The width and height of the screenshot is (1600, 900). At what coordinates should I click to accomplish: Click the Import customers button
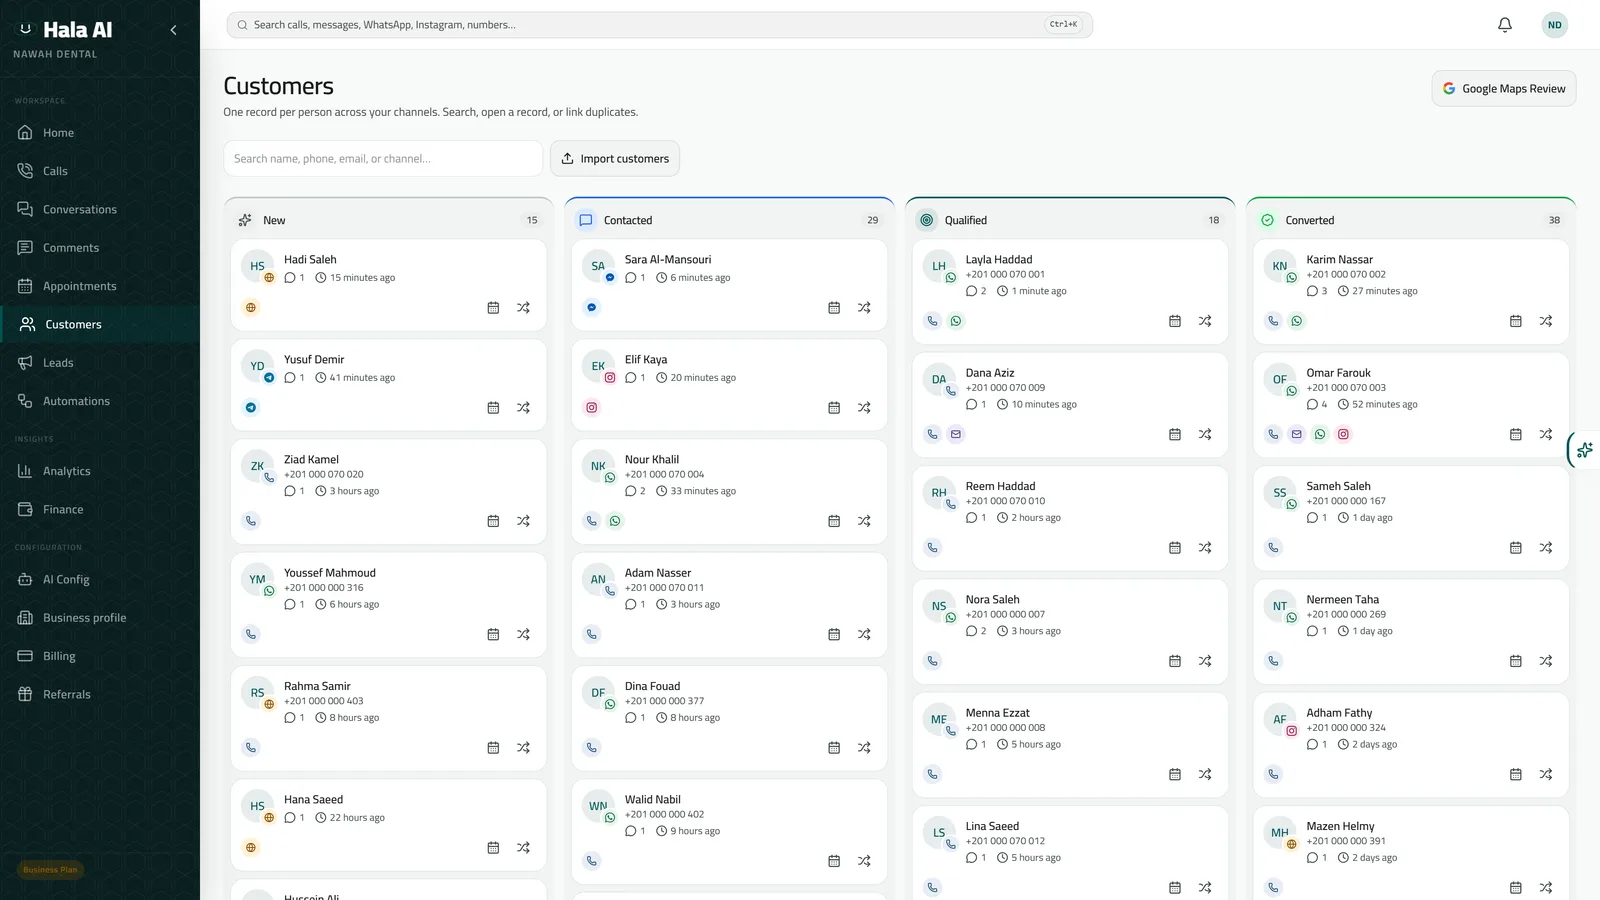[x=615, y=159]
